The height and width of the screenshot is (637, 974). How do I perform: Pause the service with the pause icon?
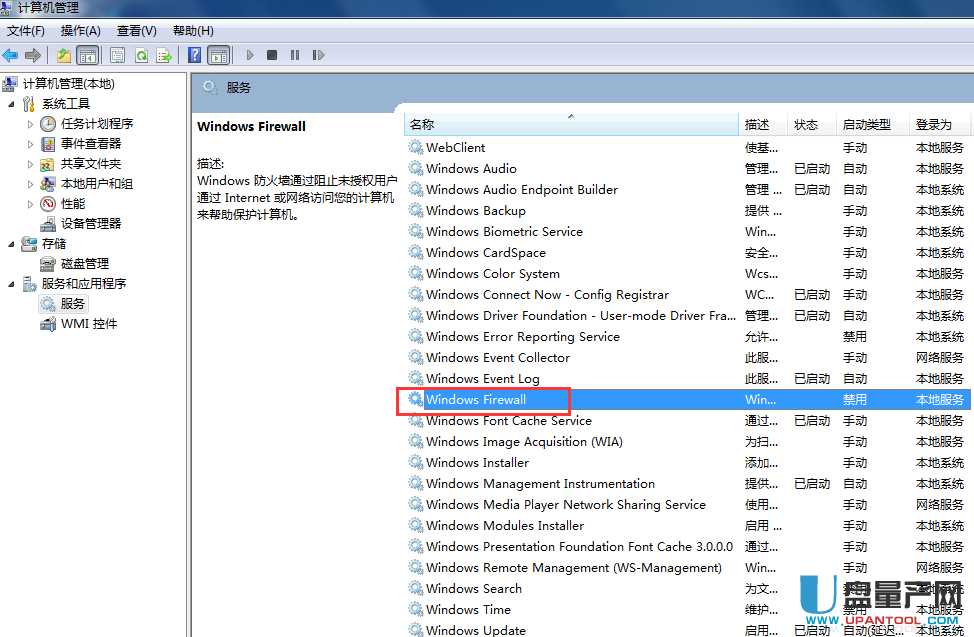coord(294,55)
